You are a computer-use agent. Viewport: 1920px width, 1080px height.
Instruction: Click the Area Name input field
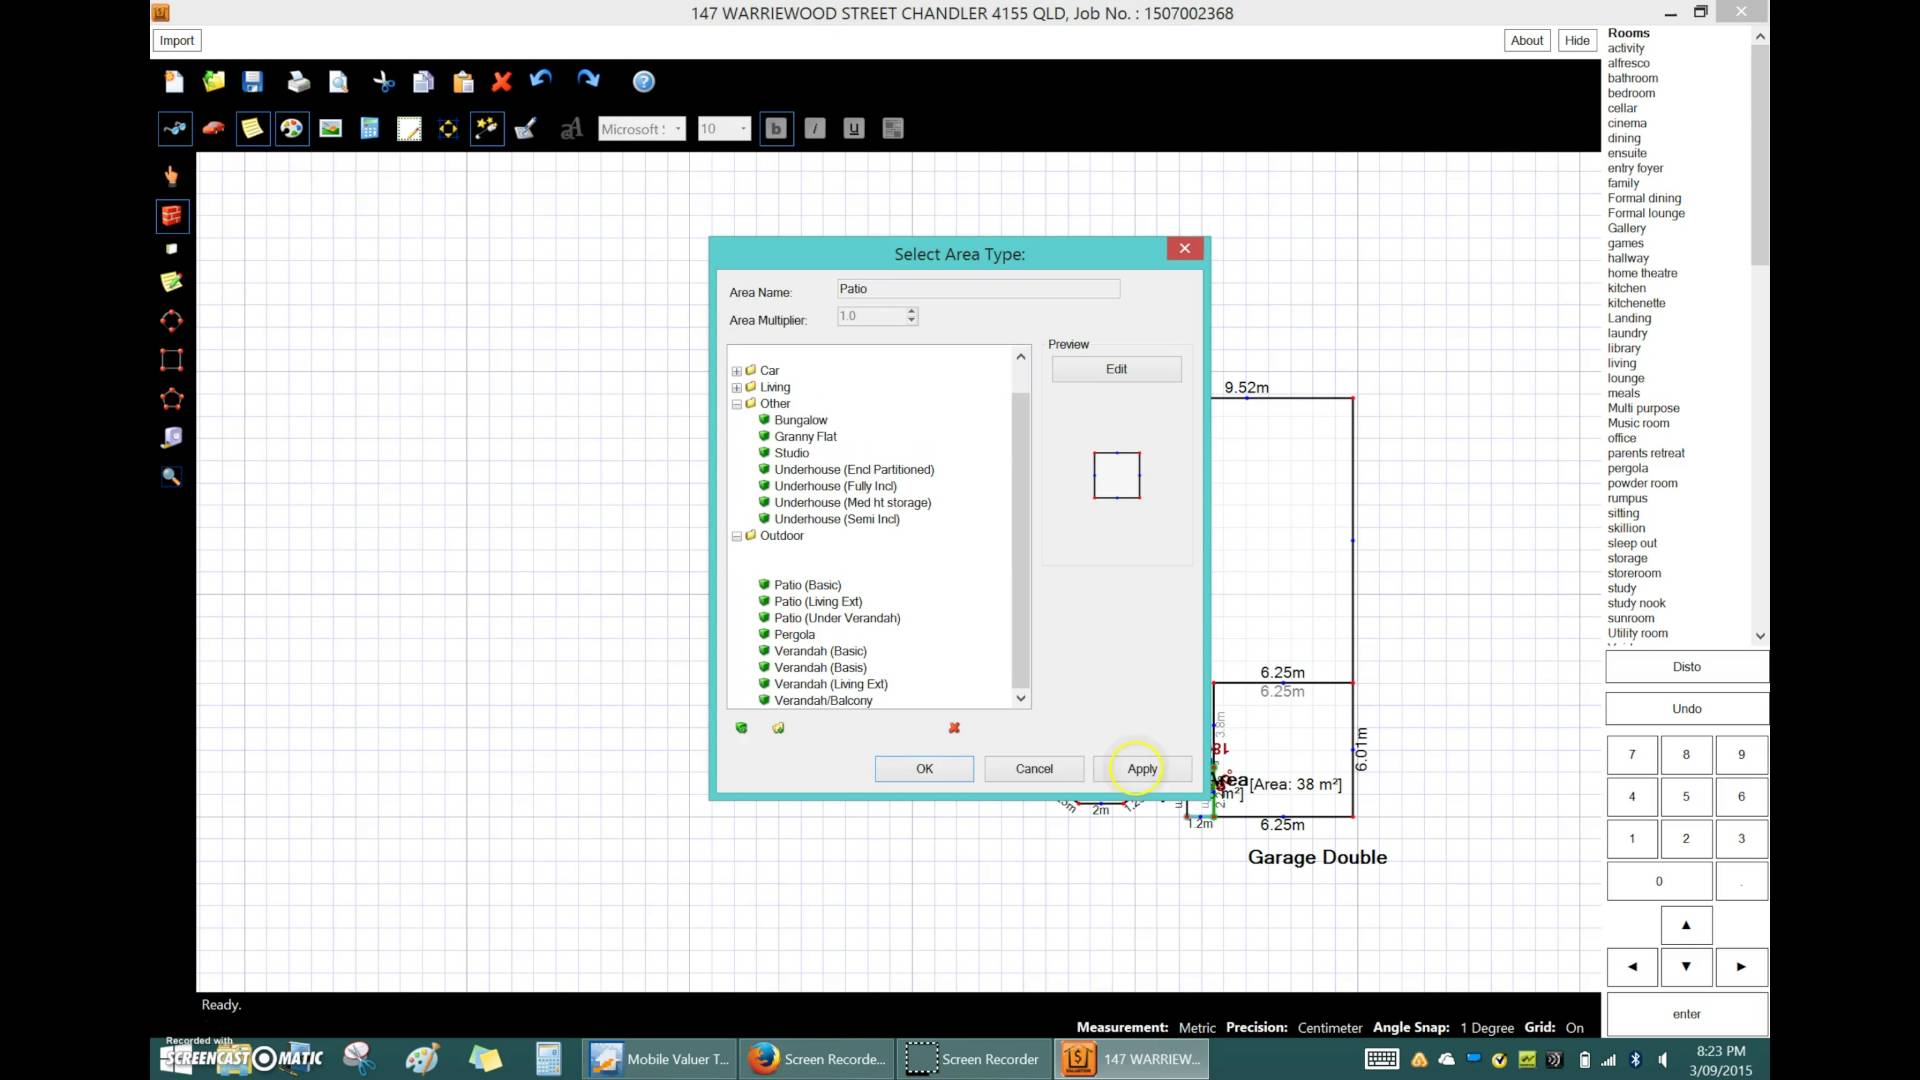(x=978, y=289)
